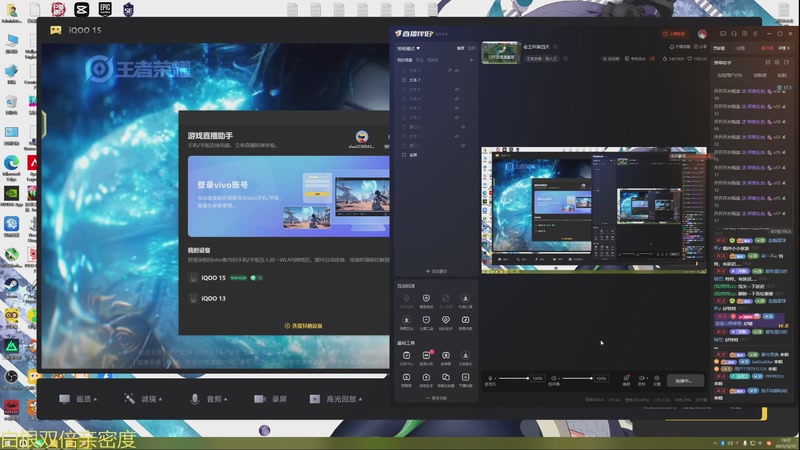Open the third tool in 基础工具 first row
The height and width of the screenshot is (450, 800).
click(446, 356)
